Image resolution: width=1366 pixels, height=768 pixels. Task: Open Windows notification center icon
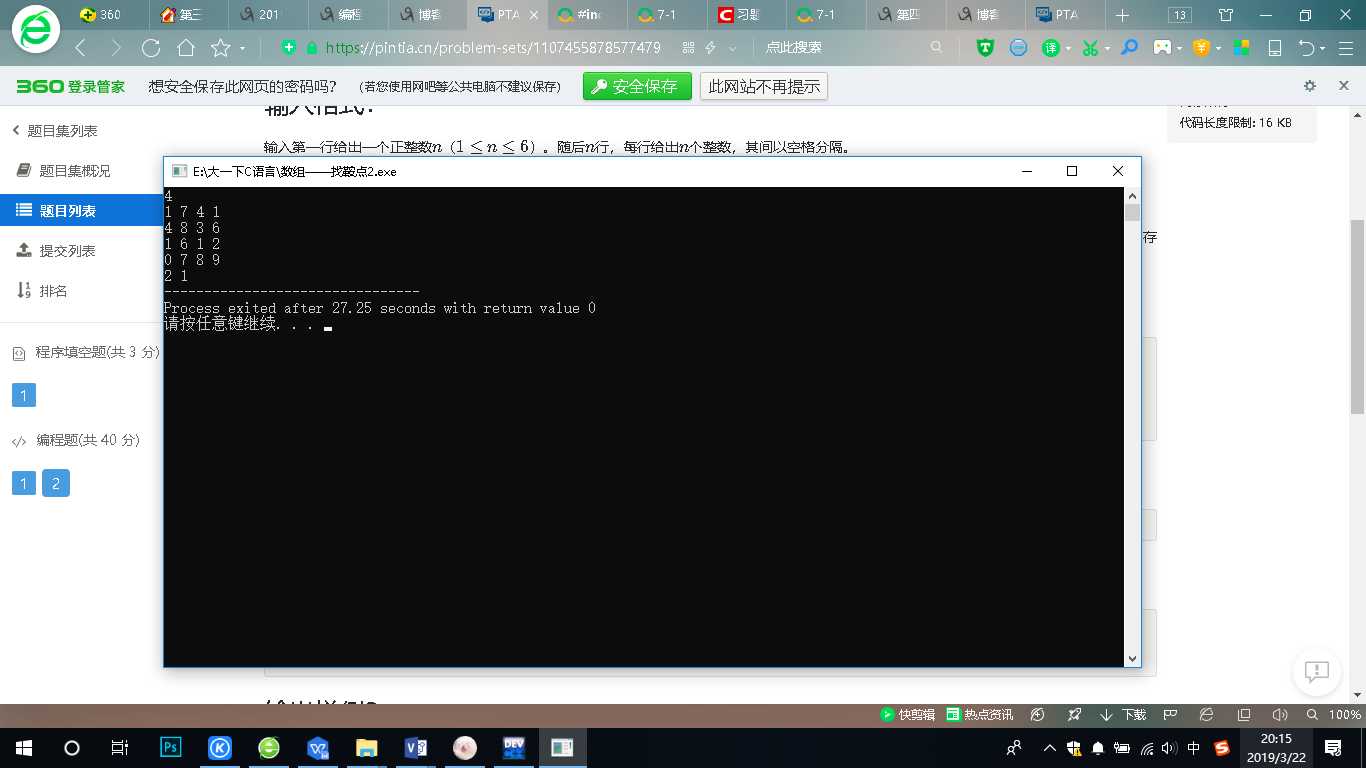point(1333,748)
